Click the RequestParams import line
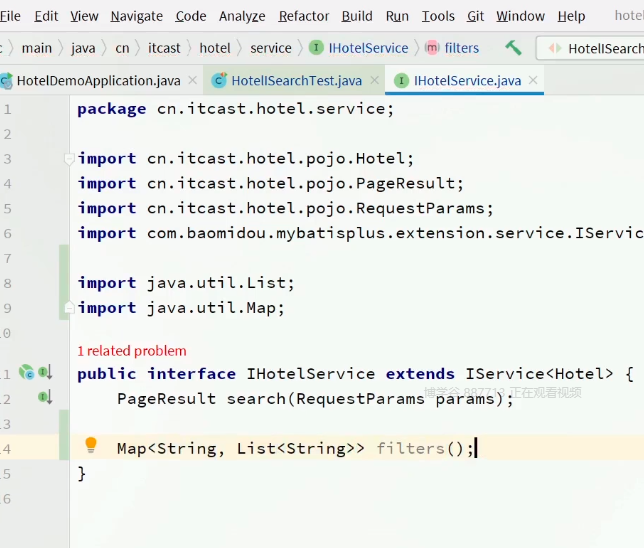The width and height of the screenshot is (644, 548). pyautogui.click(x=285, y=208)
